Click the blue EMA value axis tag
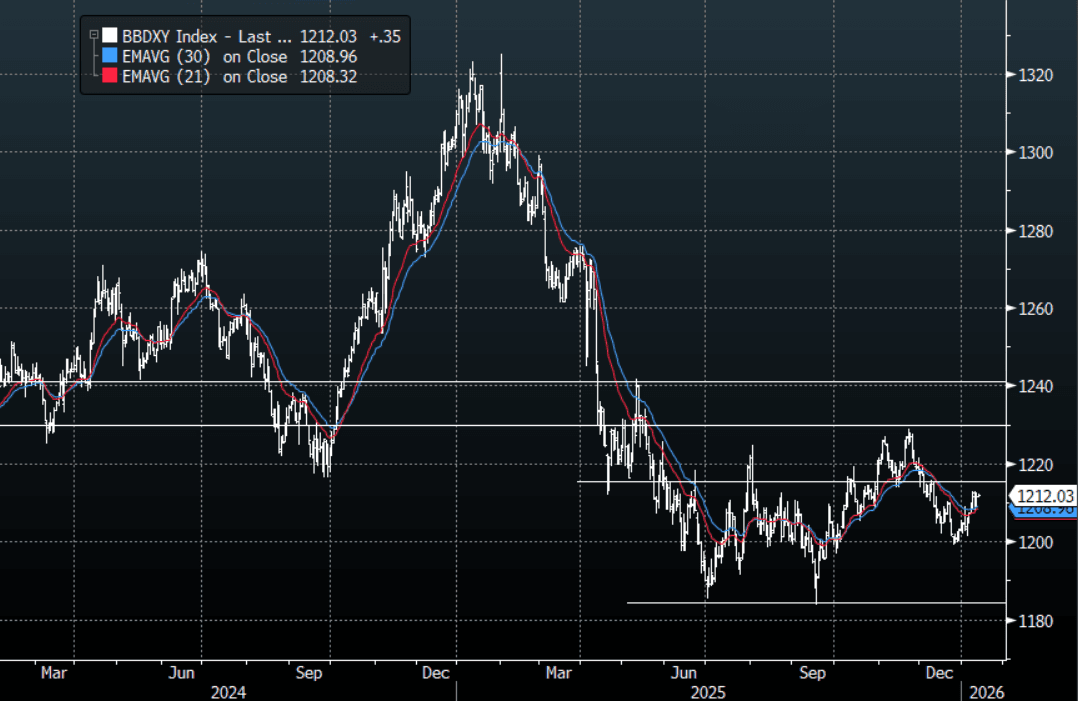The width and height of the screenshot is (1078, 701). (x=1044, y=511)
